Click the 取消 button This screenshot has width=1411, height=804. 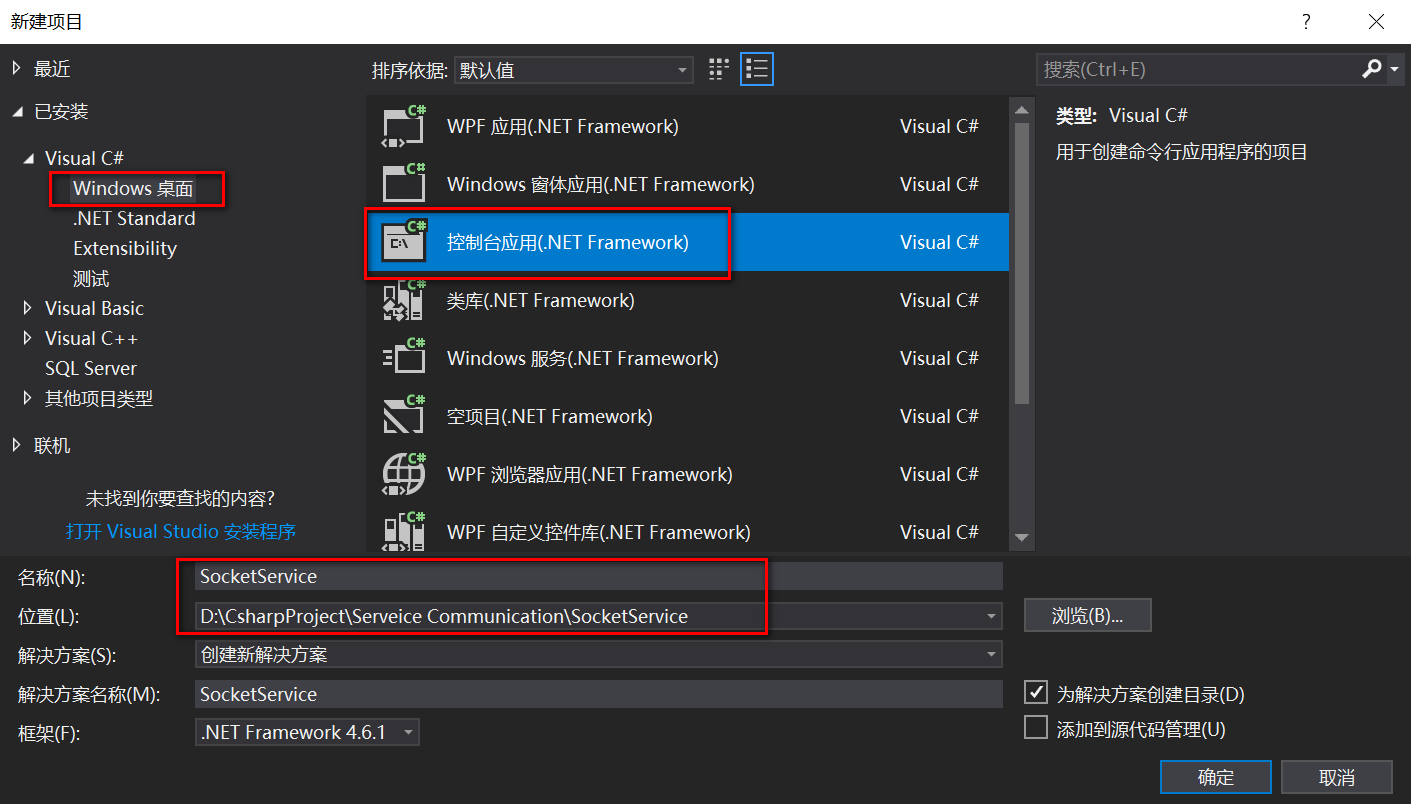(1337, 777)
